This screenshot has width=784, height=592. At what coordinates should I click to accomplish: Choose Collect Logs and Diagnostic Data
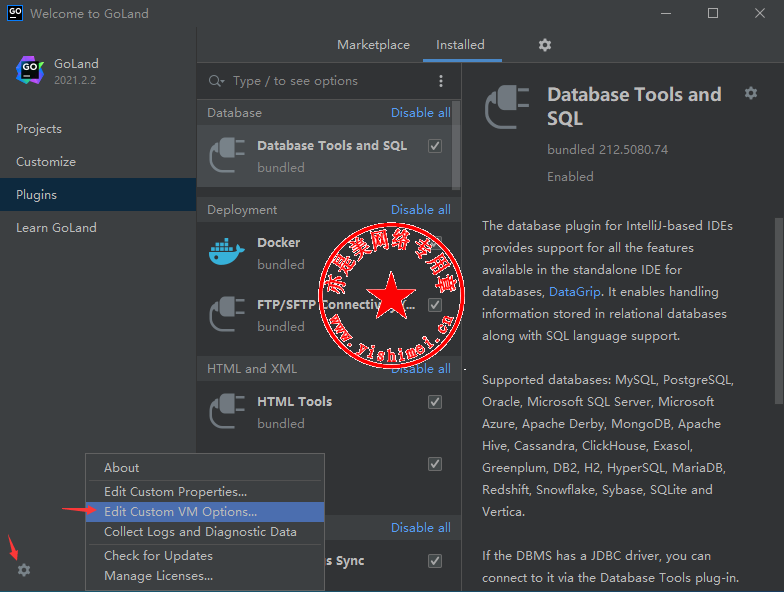point(205,532)
